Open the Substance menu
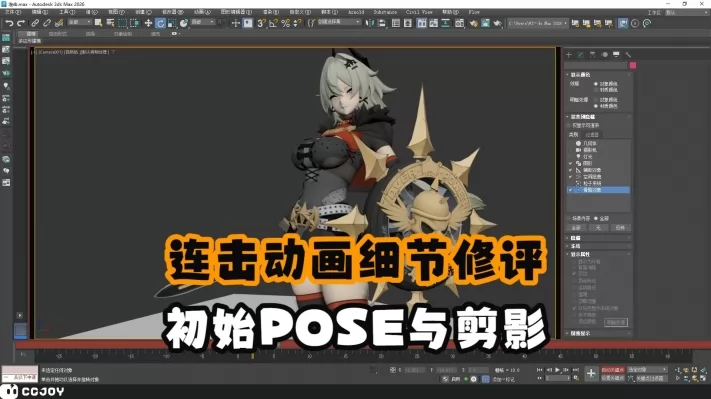 coord(385,12)
